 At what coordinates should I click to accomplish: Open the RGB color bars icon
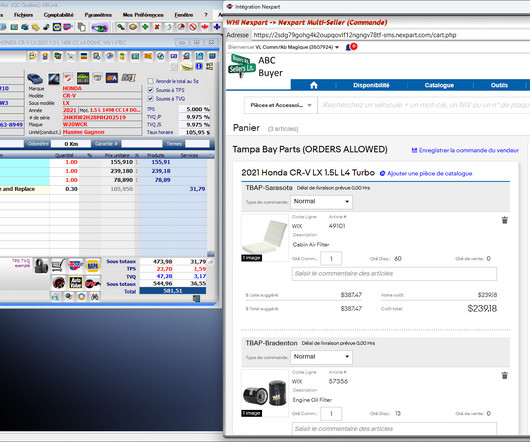pyautogui.click(x=83, y=56)
